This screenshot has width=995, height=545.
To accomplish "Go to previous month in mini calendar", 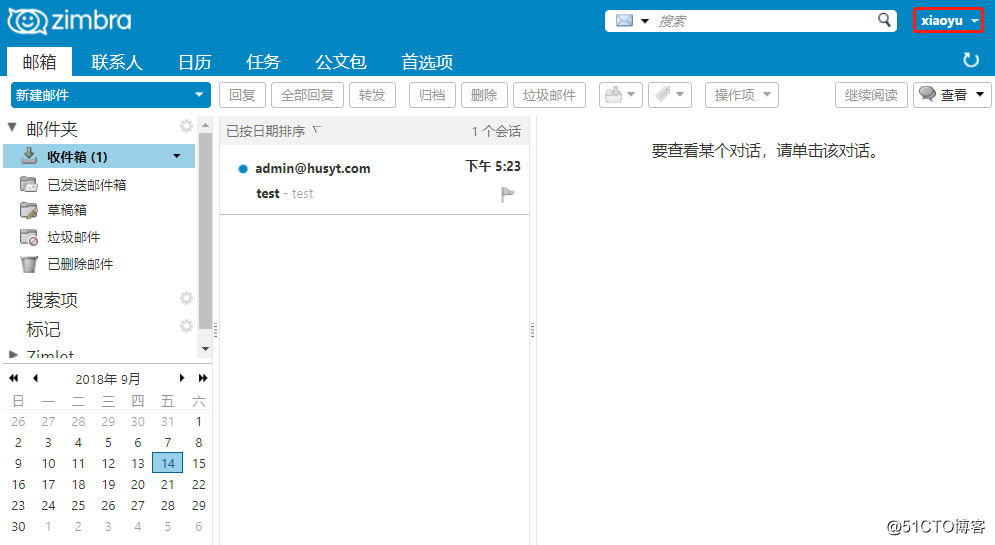I will pyautogui.click(x=36, y=378).
